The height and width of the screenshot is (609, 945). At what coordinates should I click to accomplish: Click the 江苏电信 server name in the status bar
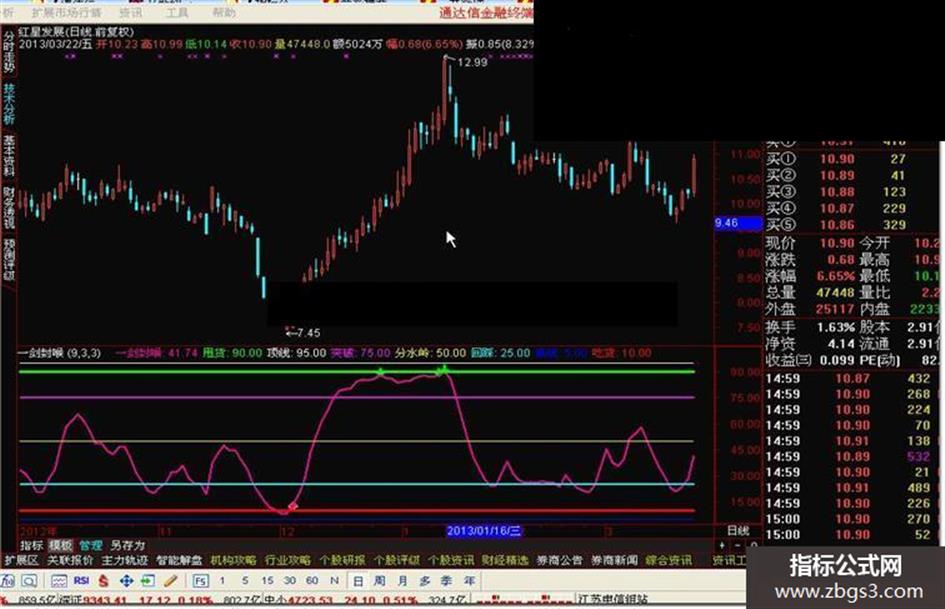[613, 600]
